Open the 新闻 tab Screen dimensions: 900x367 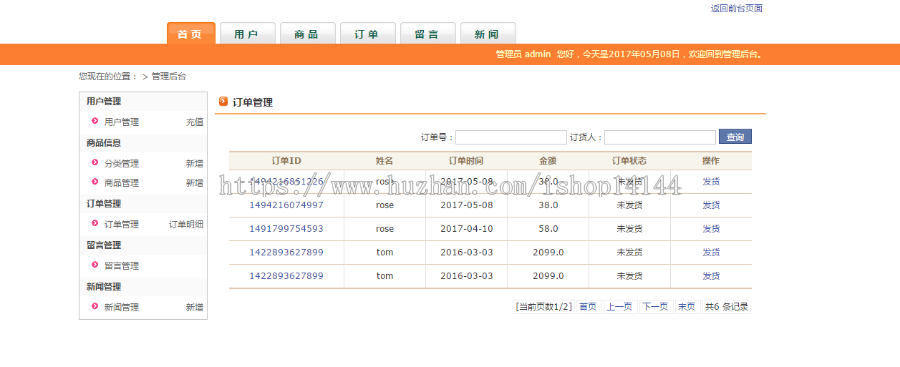pos(487,33)
